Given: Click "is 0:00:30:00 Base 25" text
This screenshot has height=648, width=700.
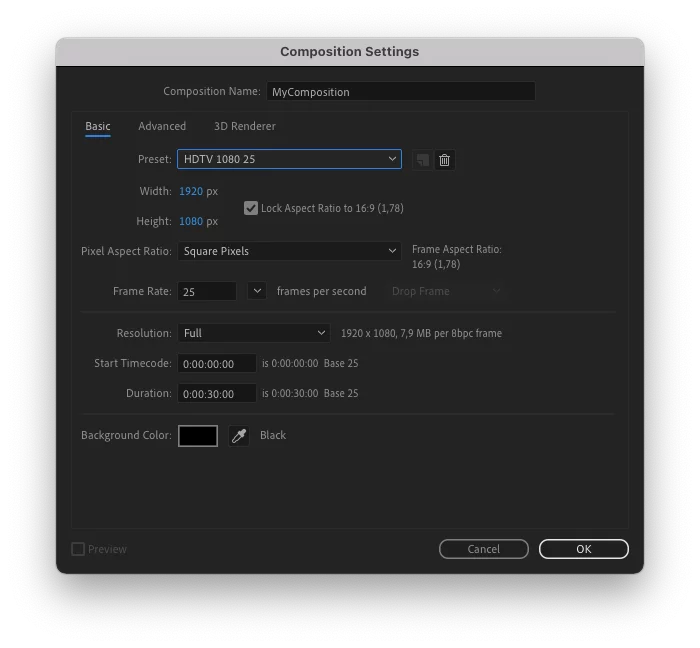Looking at the screenshot, I should [310, 393].
